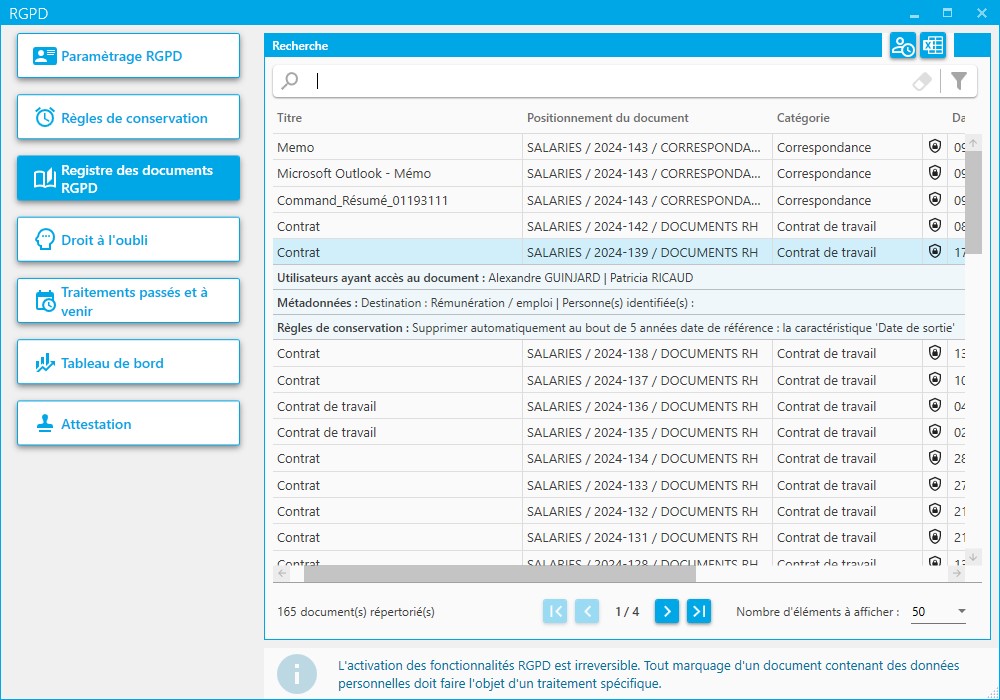The height and width of the screenshot is (700, 1000).
Task: Clear the search with the eraser icon
Action: pyautogui.click(x=922, y=82)
